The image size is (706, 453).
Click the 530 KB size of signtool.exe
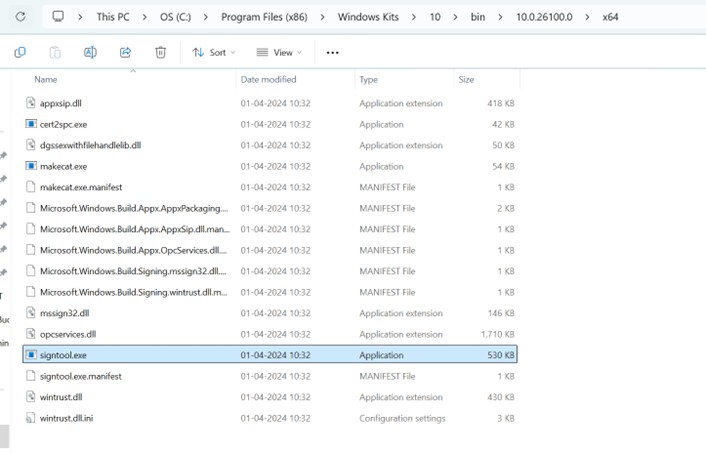pyautogui.click(x=501, y=355)
